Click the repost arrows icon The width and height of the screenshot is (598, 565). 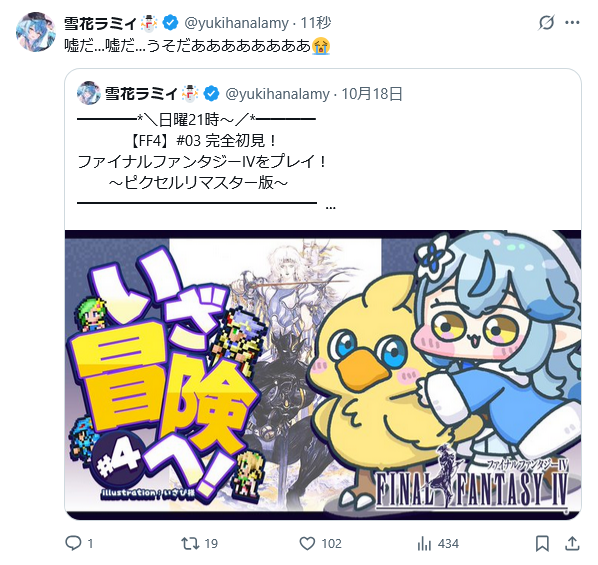click(x=190, y=543)
